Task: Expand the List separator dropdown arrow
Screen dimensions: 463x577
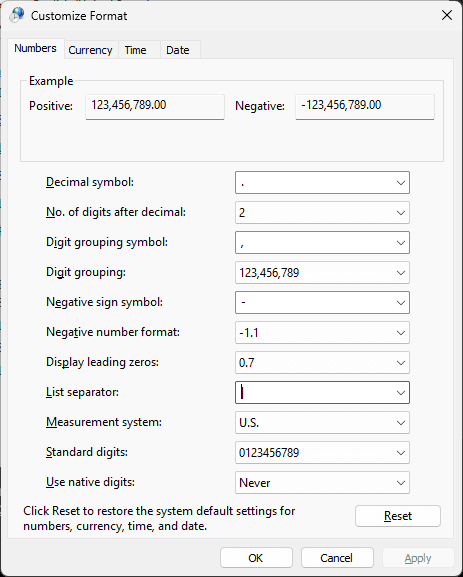Action: (401, 393)
